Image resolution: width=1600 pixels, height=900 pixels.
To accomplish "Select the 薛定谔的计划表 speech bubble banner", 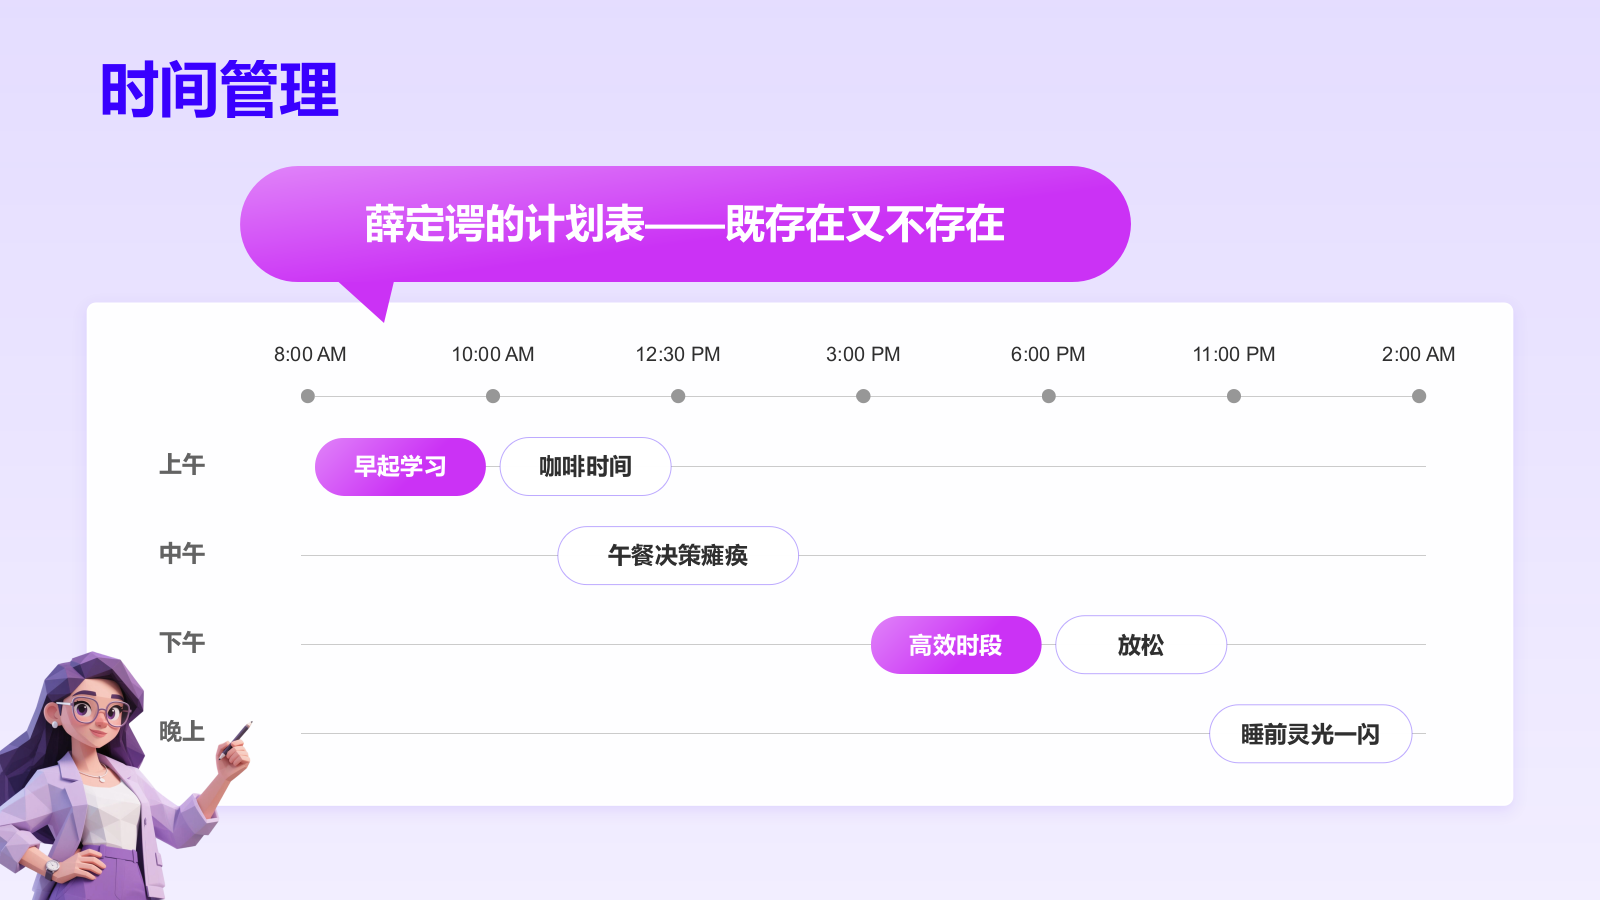I will 685,224.
